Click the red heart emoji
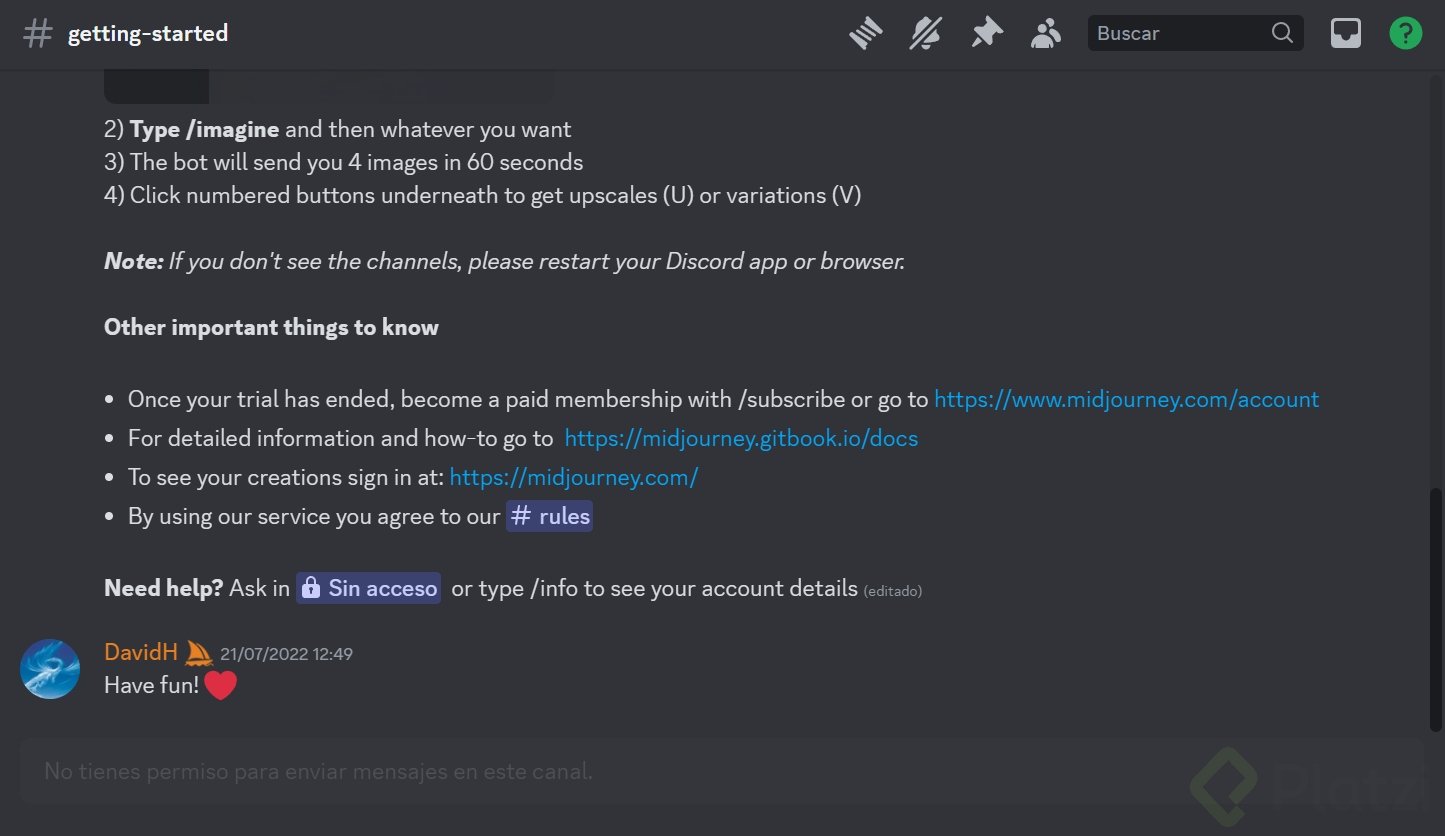This screenshot has width=1445, height=836. click(x=221, y=686)
